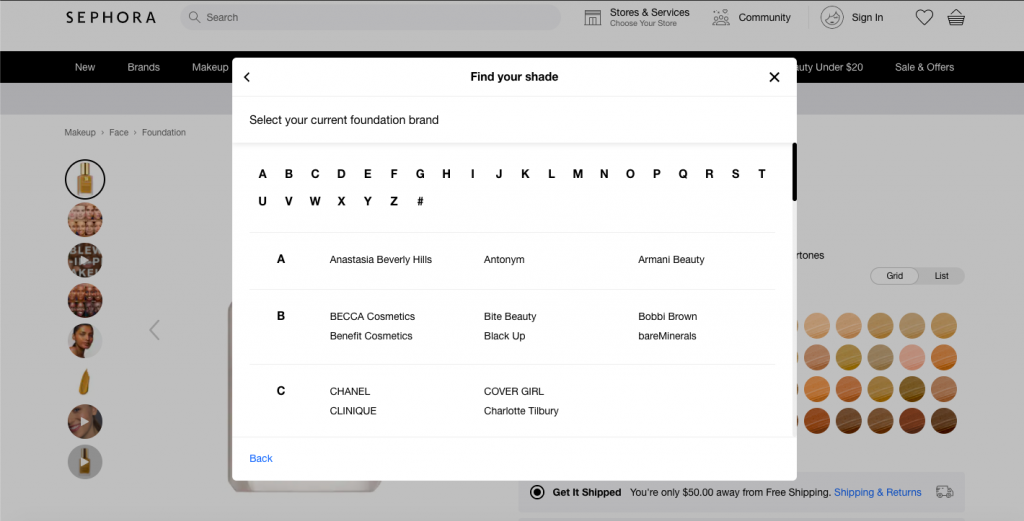Screen dimensions: 1024x521
Task: Choose COVER GIRL brand
Action: point(514,391)
